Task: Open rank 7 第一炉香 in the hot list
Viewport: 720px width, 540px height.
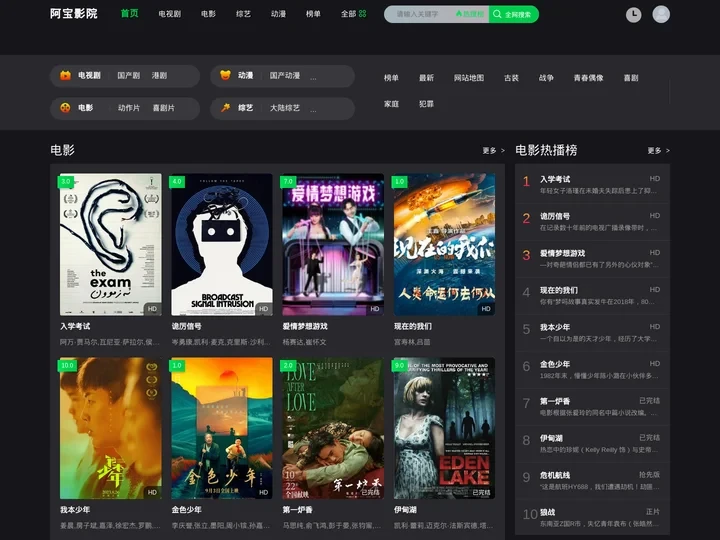Action: click(x=592, y=407)
